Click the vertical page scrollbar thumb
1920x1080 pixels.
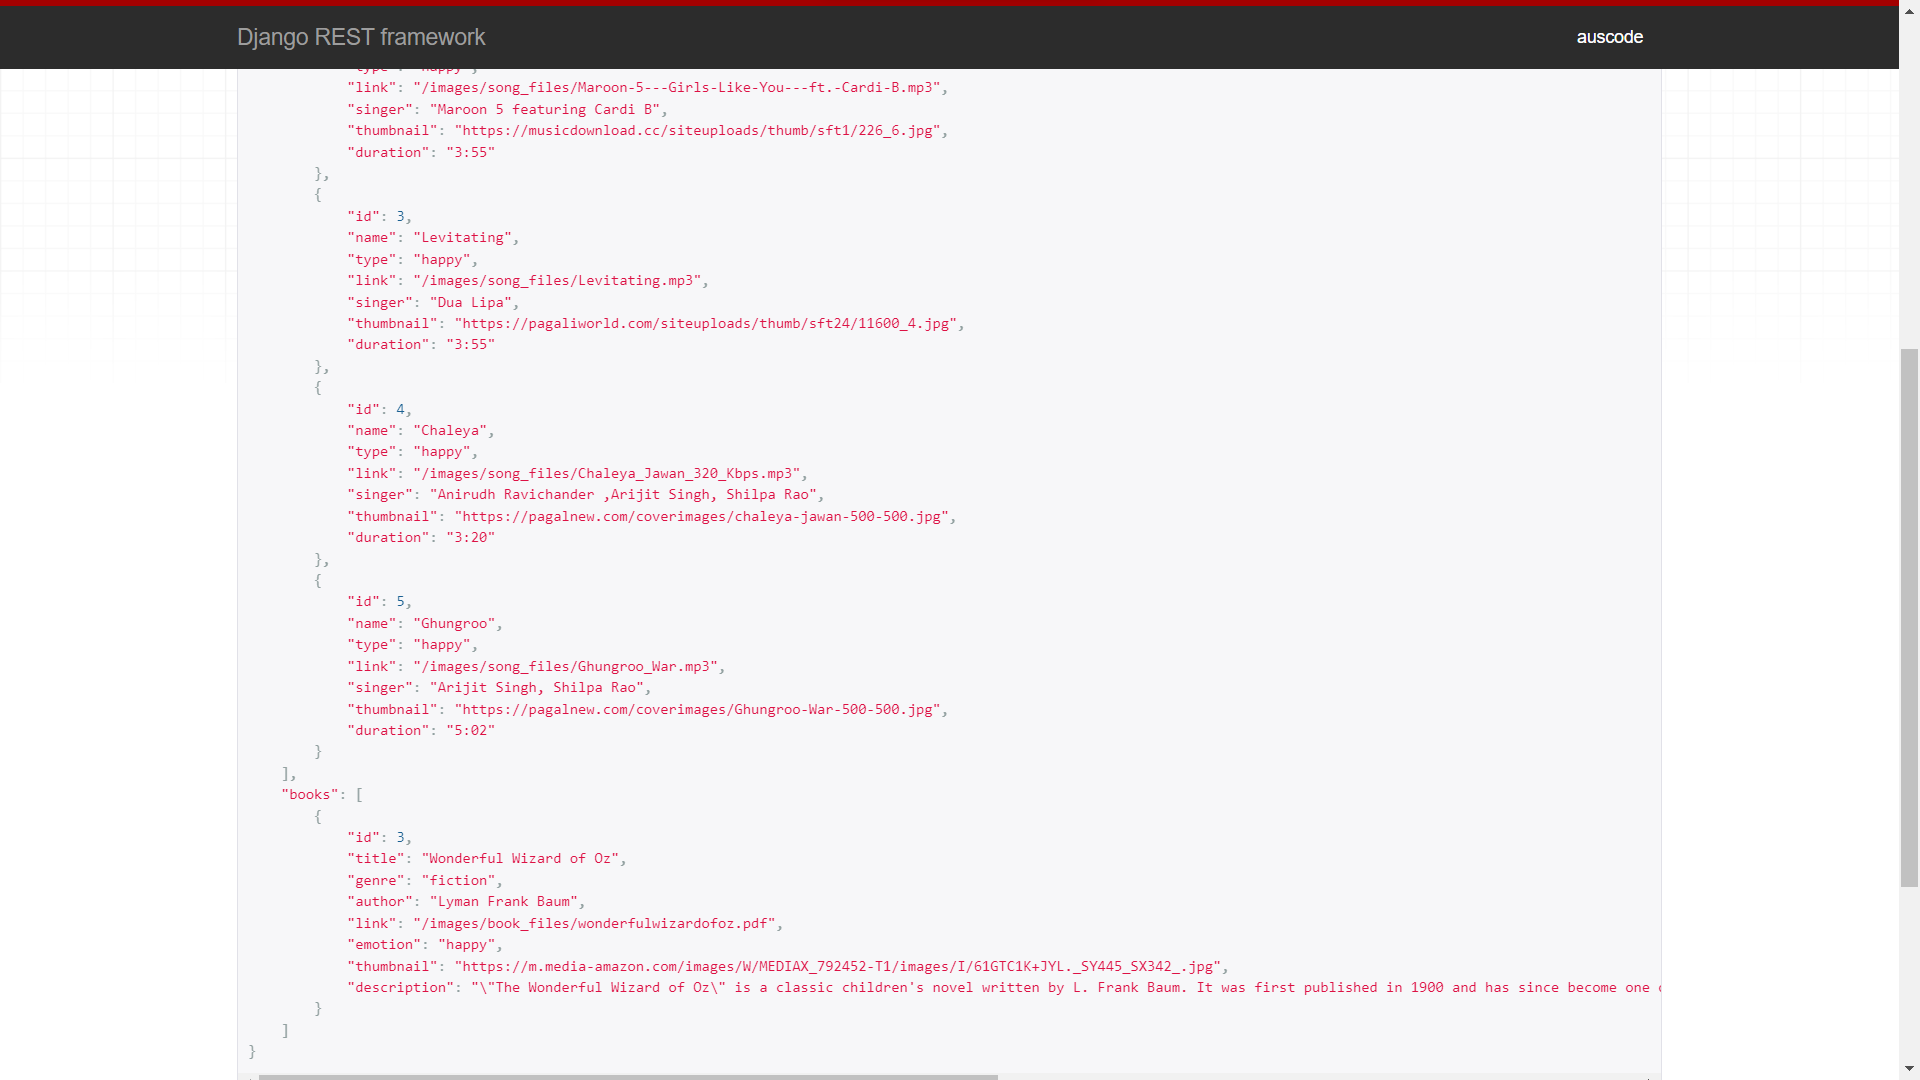pos(1909,617)
